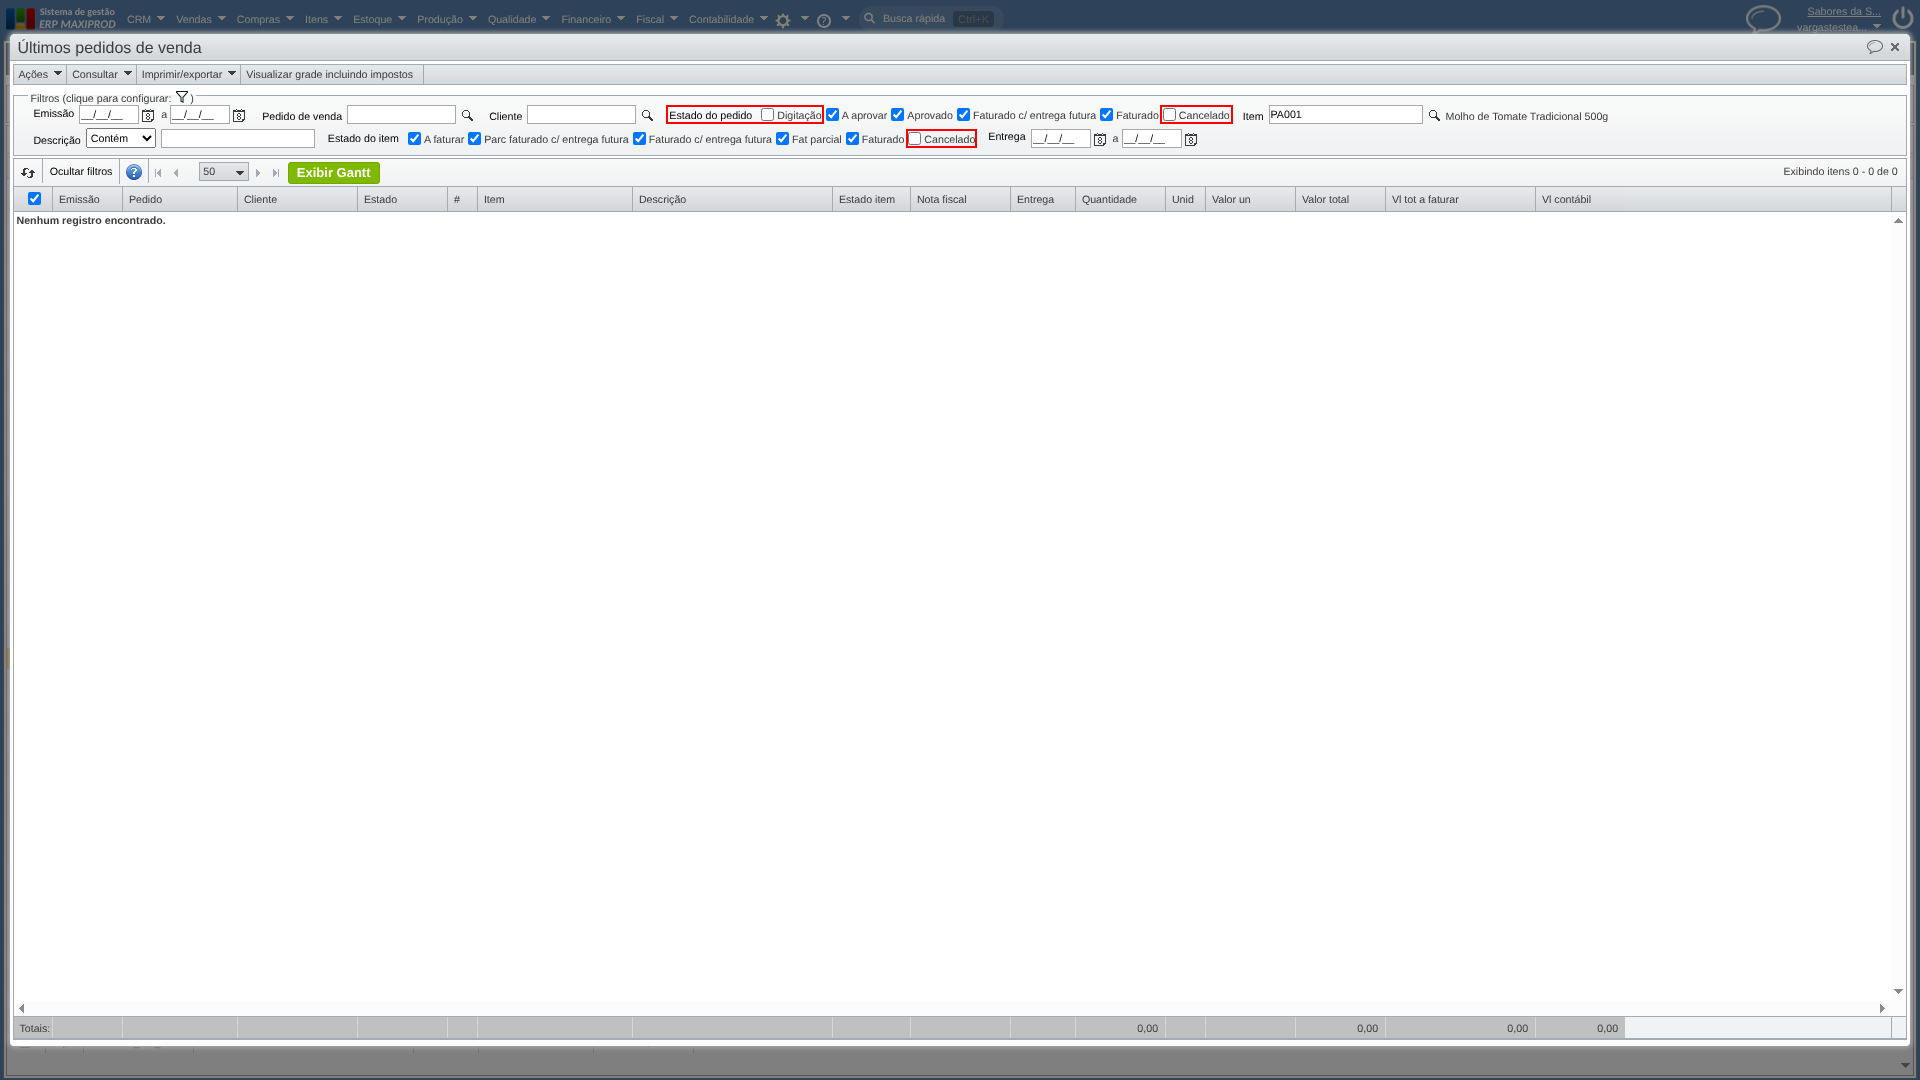Open Ações dropdown menu
The height and width of the screenshot is (1080, 1920).
click(x=40, y=74)
